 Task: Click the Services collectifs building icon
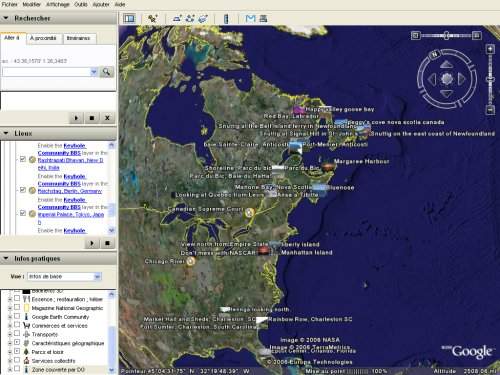point(27,360)
